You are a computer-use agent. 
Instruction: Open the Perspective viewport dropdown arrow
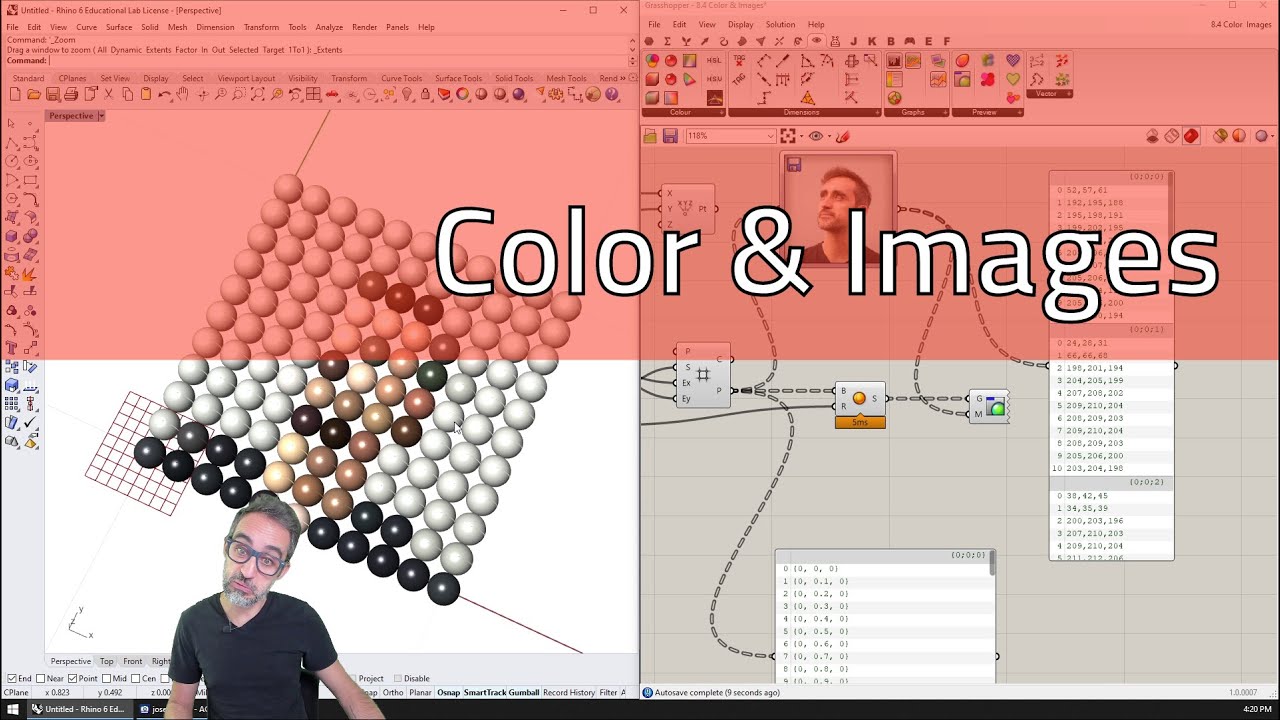click(100, 116)
